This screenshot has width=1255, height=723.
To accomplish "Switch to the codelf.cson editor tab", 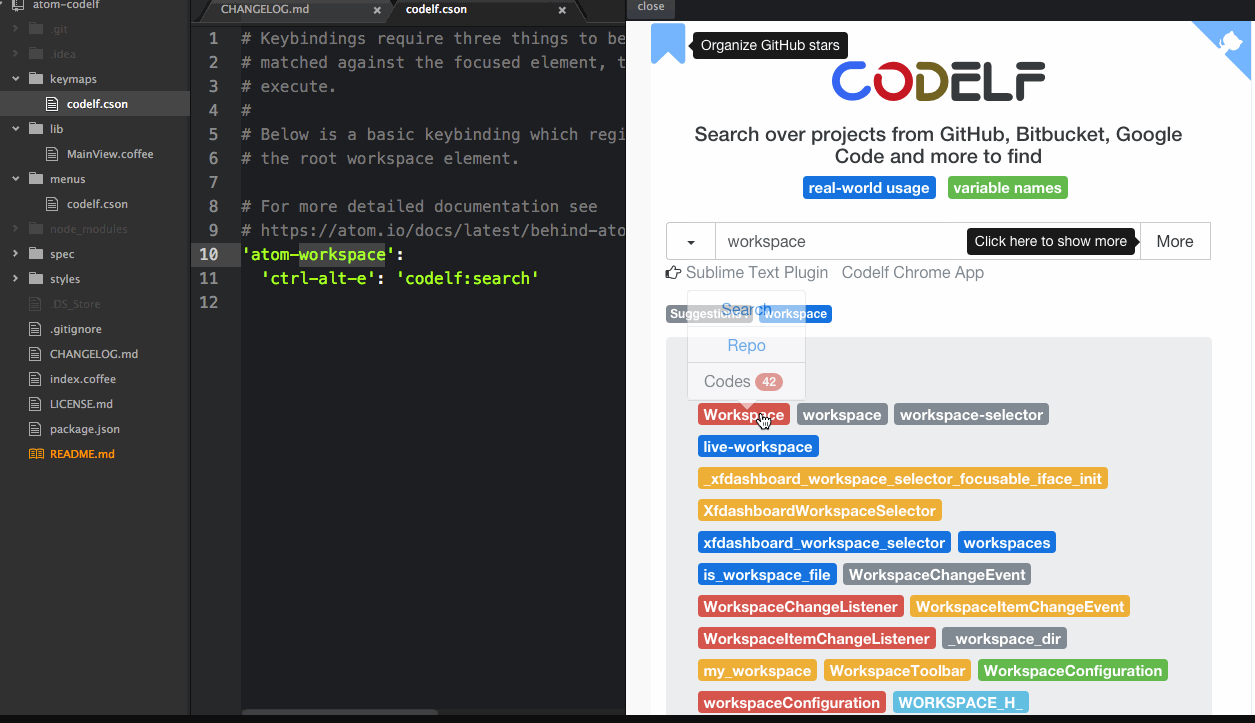I will [x=436, y=10].
